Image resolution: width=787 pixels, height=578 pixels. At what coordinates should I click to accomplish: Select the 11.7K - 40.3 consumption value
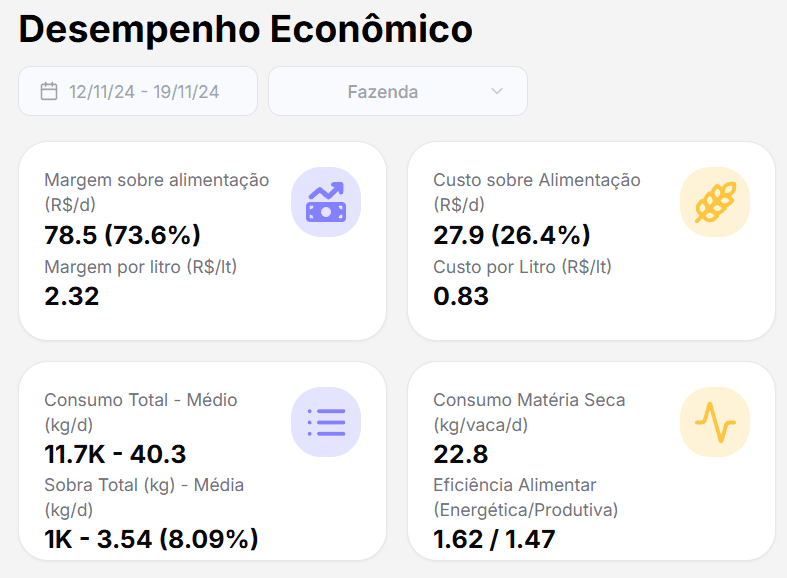coord(115,454)
